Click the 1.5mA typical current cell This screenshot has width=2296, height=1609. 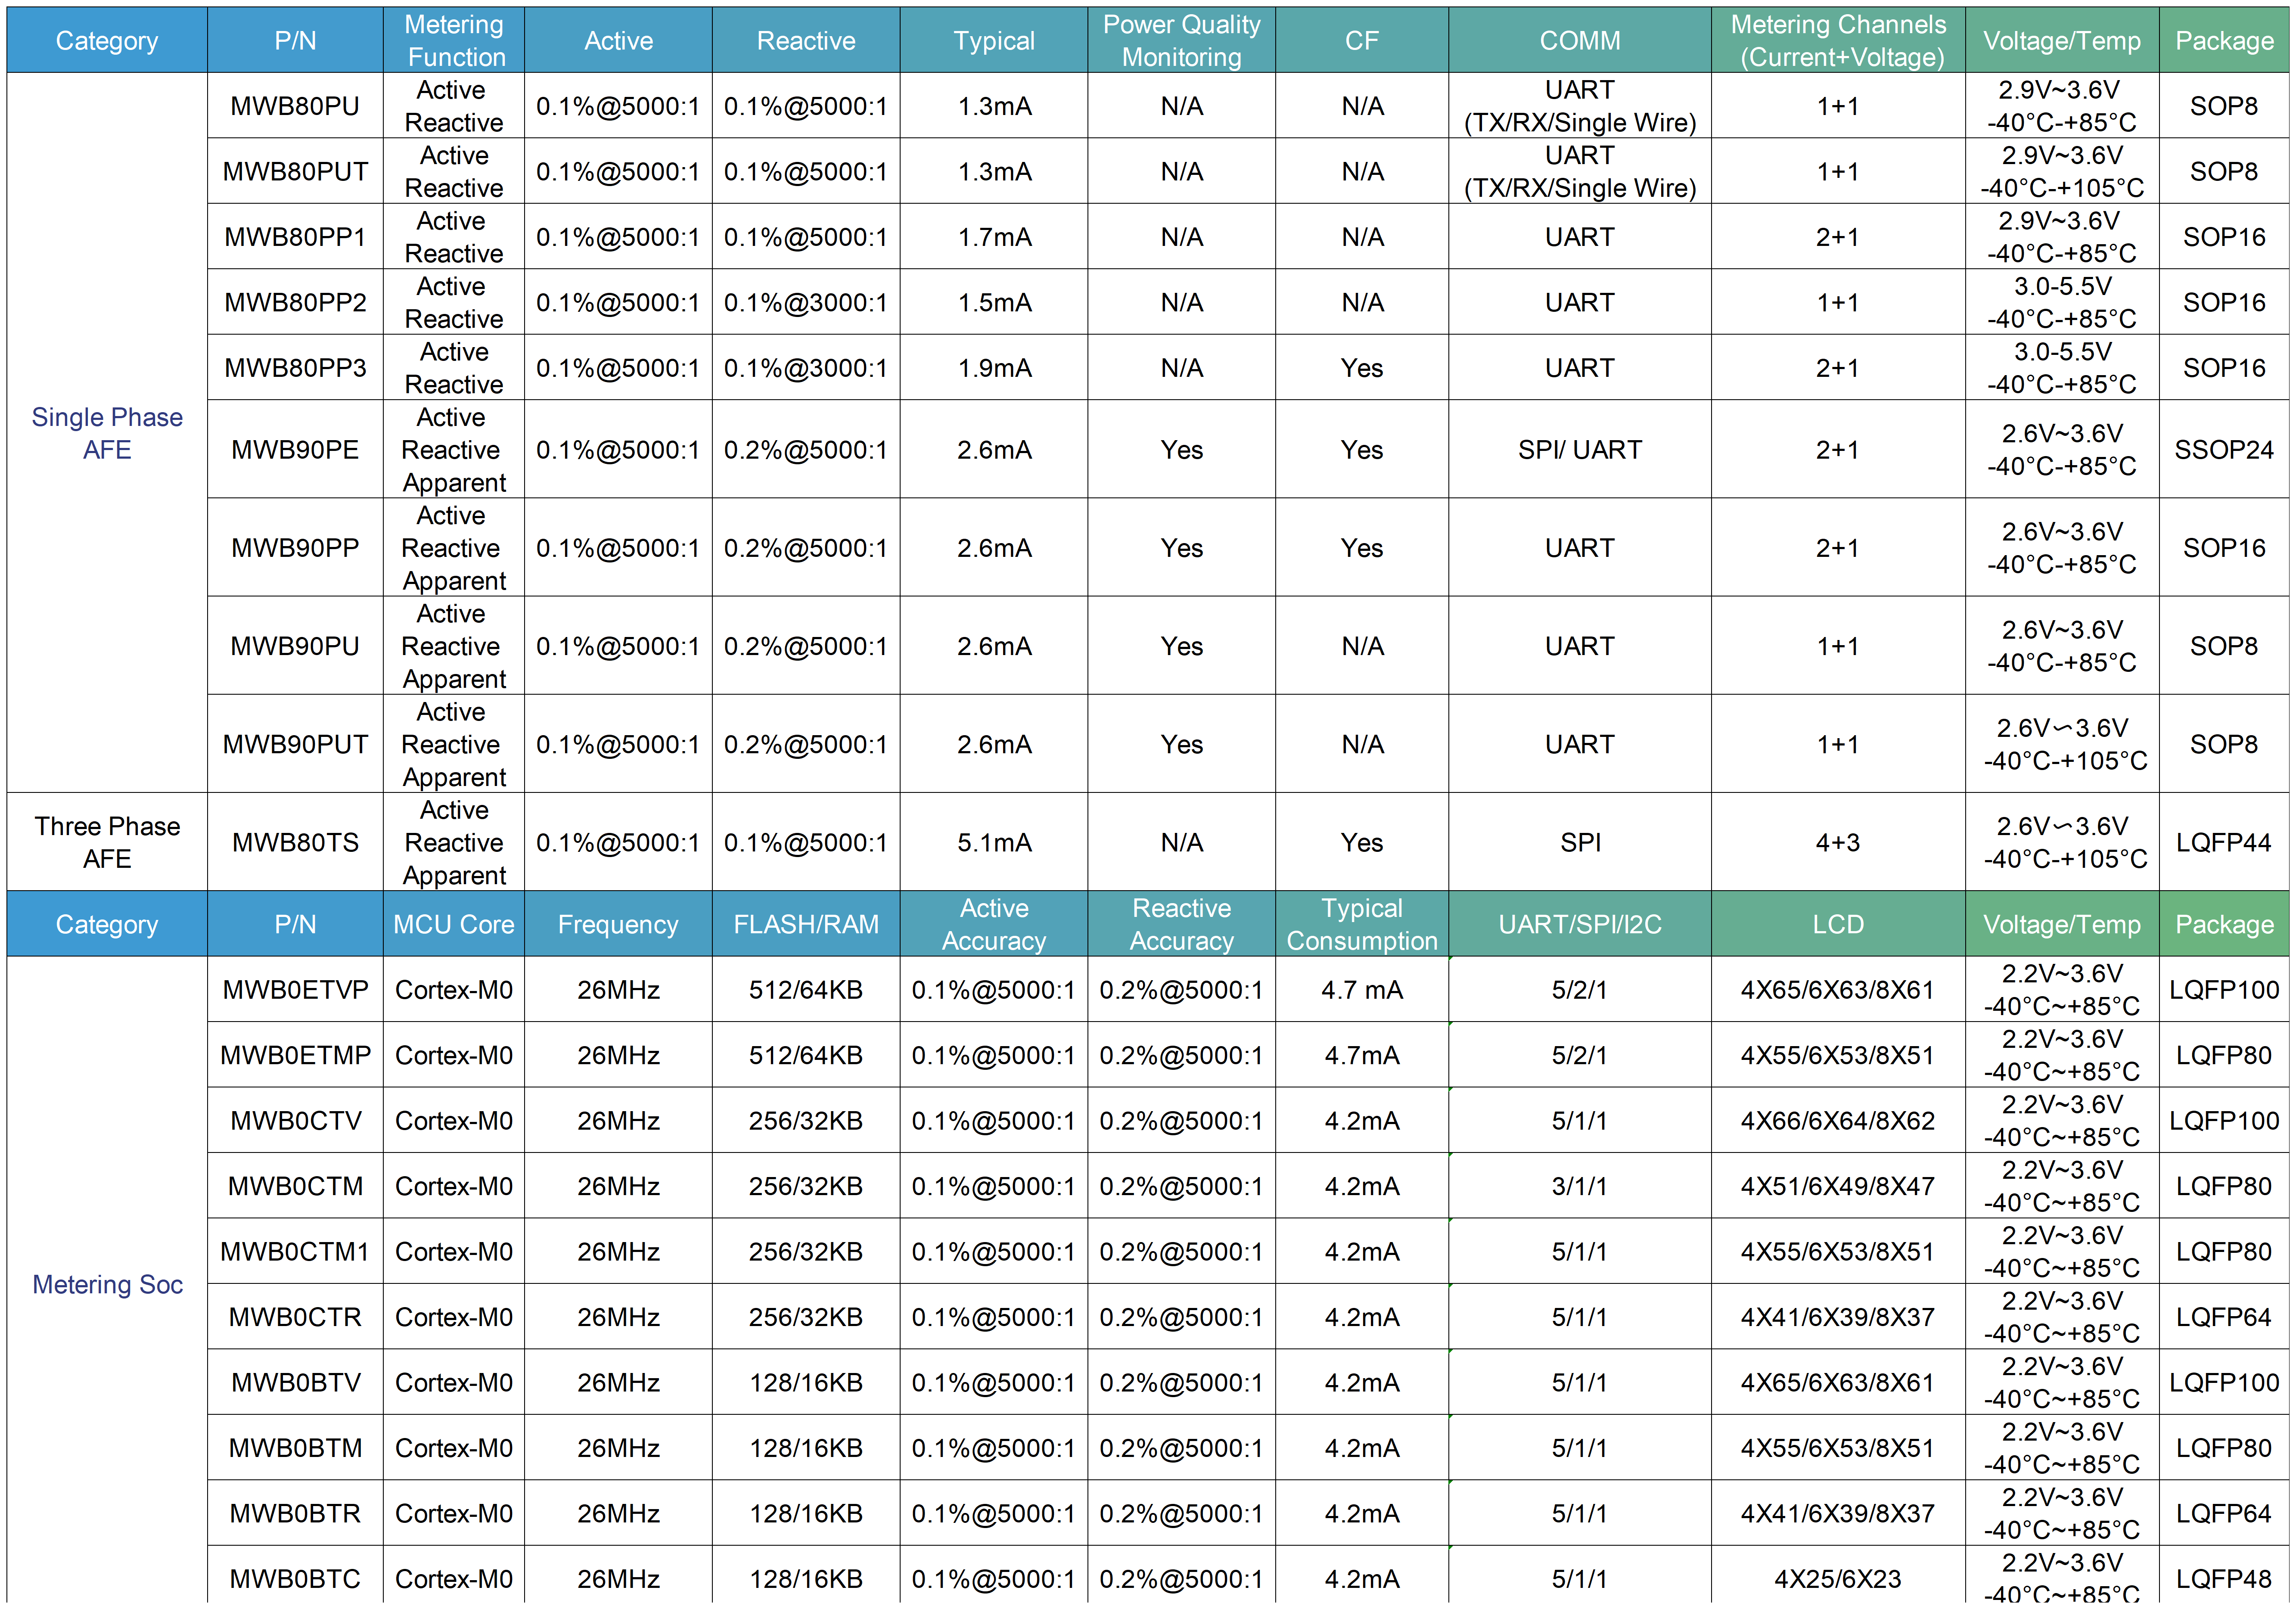994,302
